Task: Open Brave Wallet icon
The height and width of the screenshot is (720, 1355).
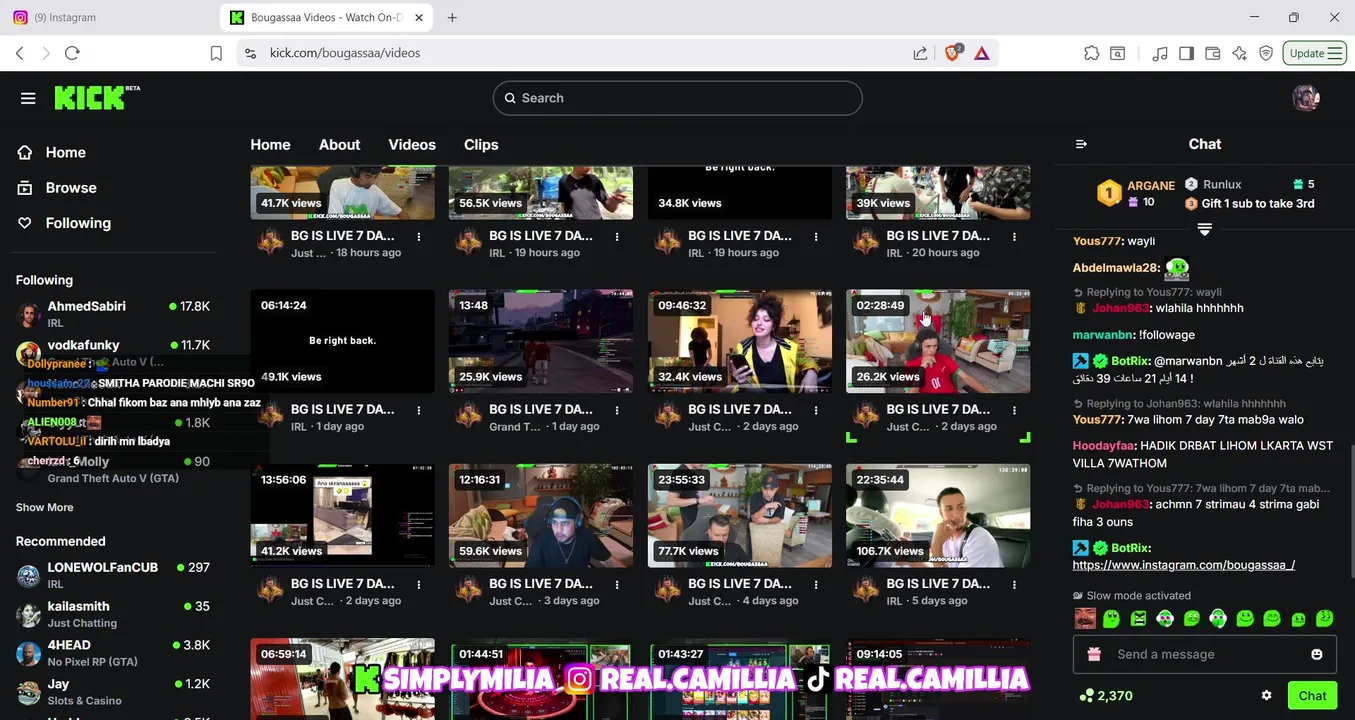Action: coord(1212,53)
